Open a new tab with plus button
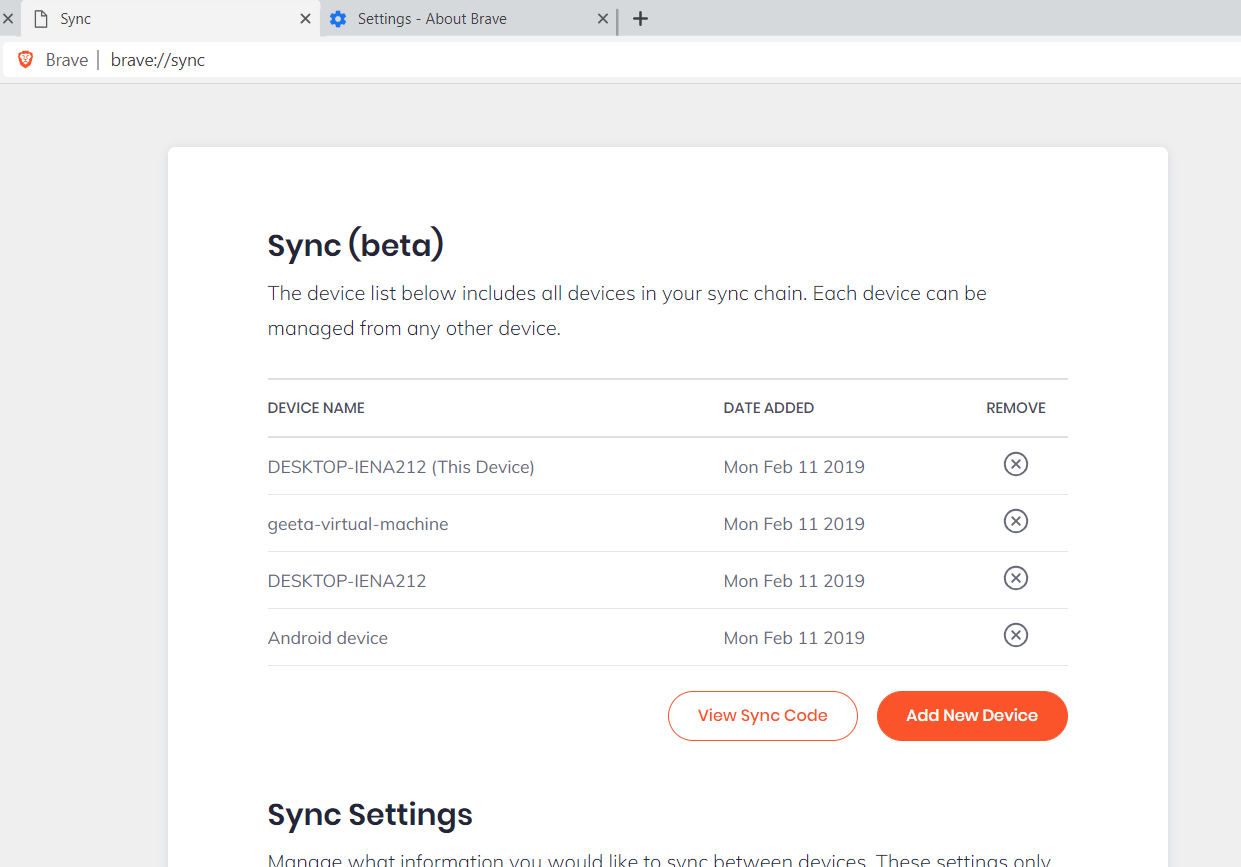The height and width of the screenshot is (867, 1241). pos(641,19)
